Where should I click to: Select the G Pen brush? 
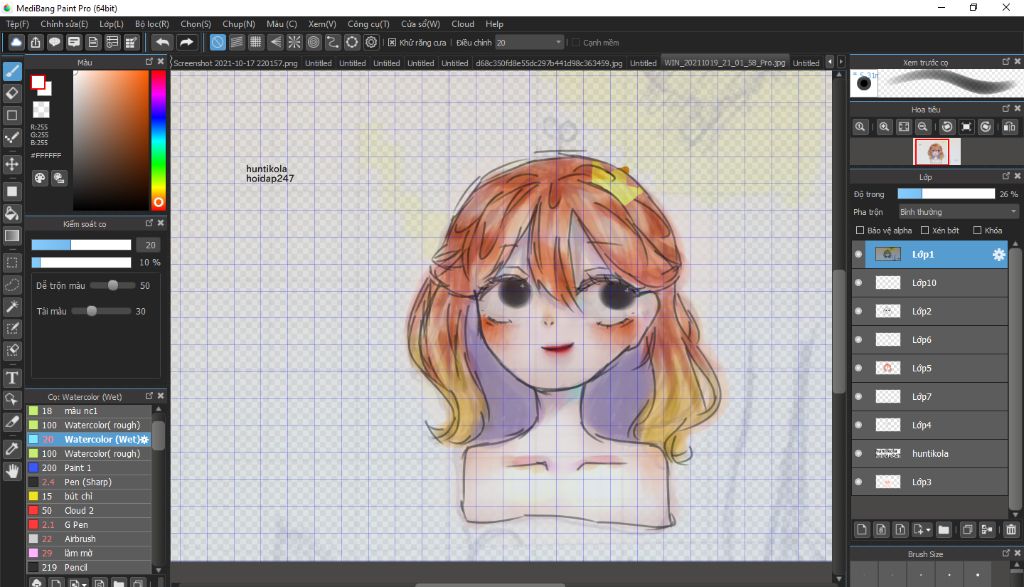pyautogui.click(x=89, y=524)
